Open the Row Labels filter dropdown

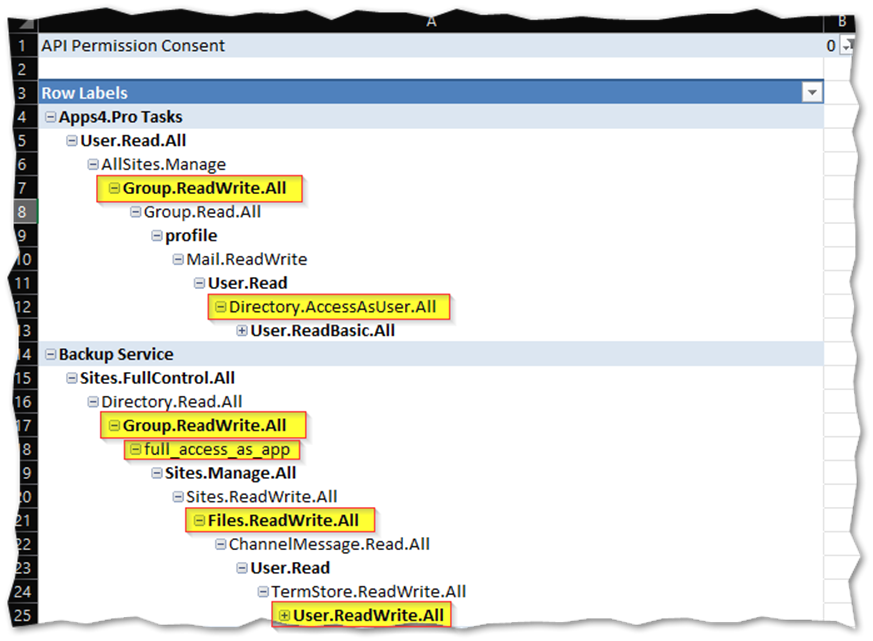(810, 92)
